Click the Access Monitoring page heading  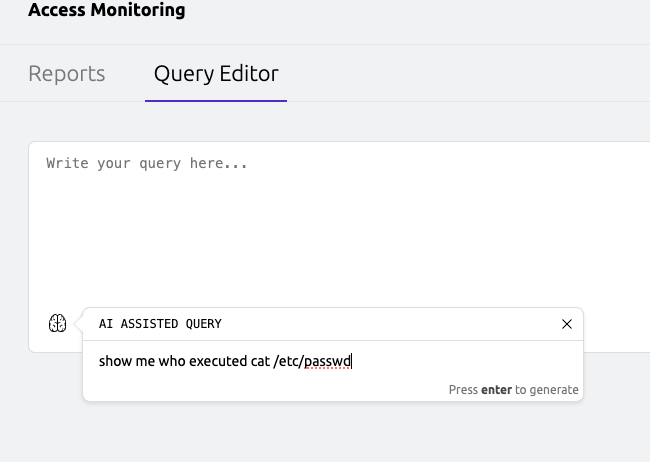pyautogui.click(x=107, y=11)
